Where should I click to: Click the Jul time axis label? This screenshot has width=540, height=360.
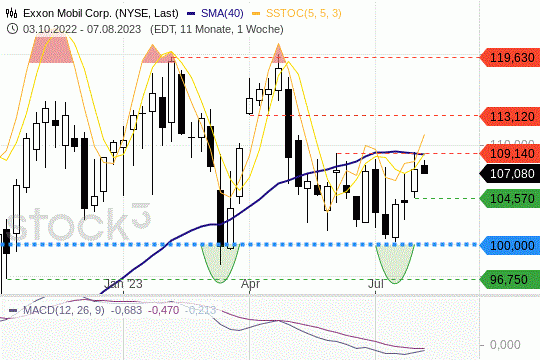point(375,284)
